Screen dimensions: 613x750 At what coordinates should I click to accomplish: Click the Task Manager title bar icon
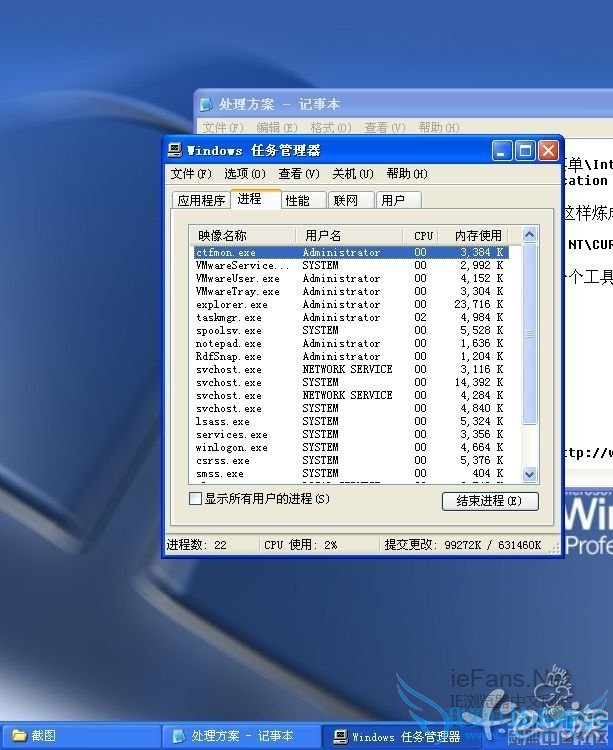click(175, 150)
